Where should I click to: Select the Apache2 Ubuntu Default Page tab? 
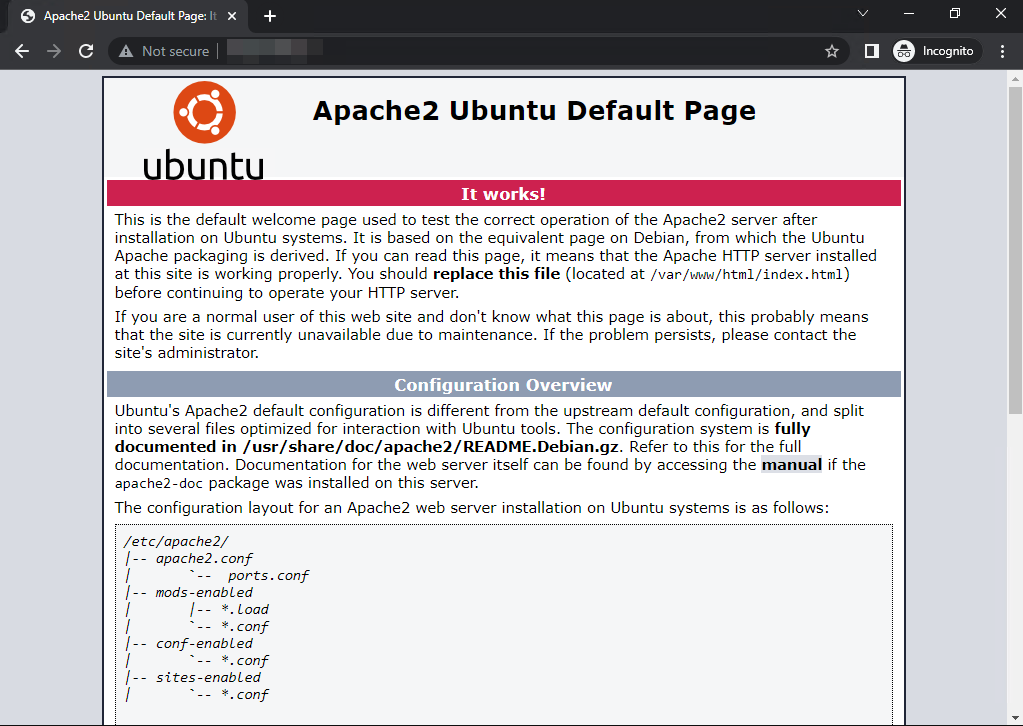click(x=130, y=15)
